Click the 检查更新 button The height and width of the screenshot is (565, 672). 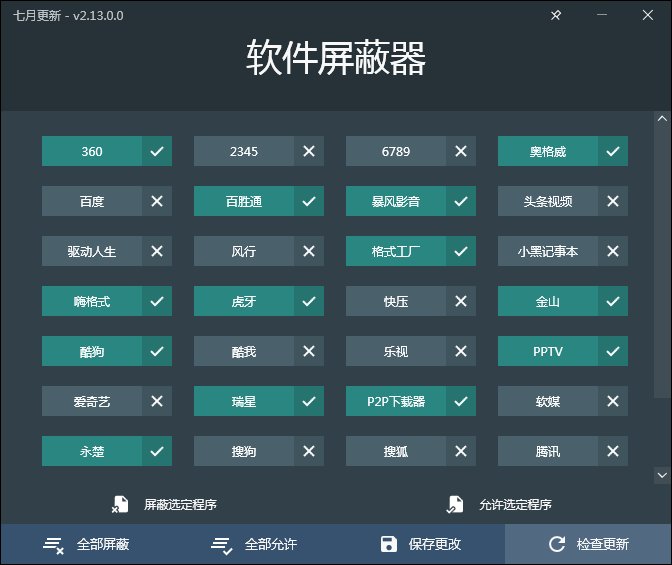click(x=588, y=544)
